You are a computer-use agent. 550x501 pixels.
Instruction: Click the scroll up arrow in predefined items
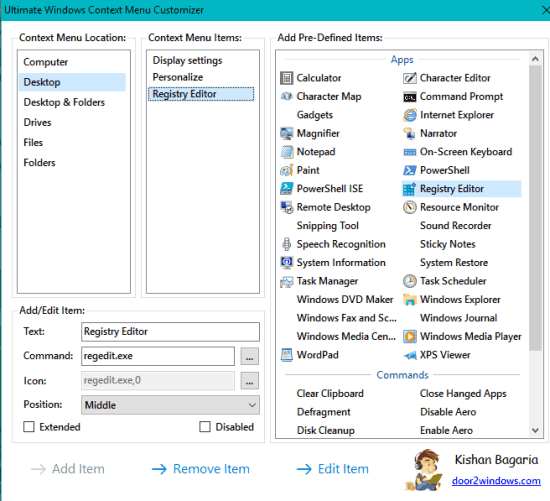535,59
